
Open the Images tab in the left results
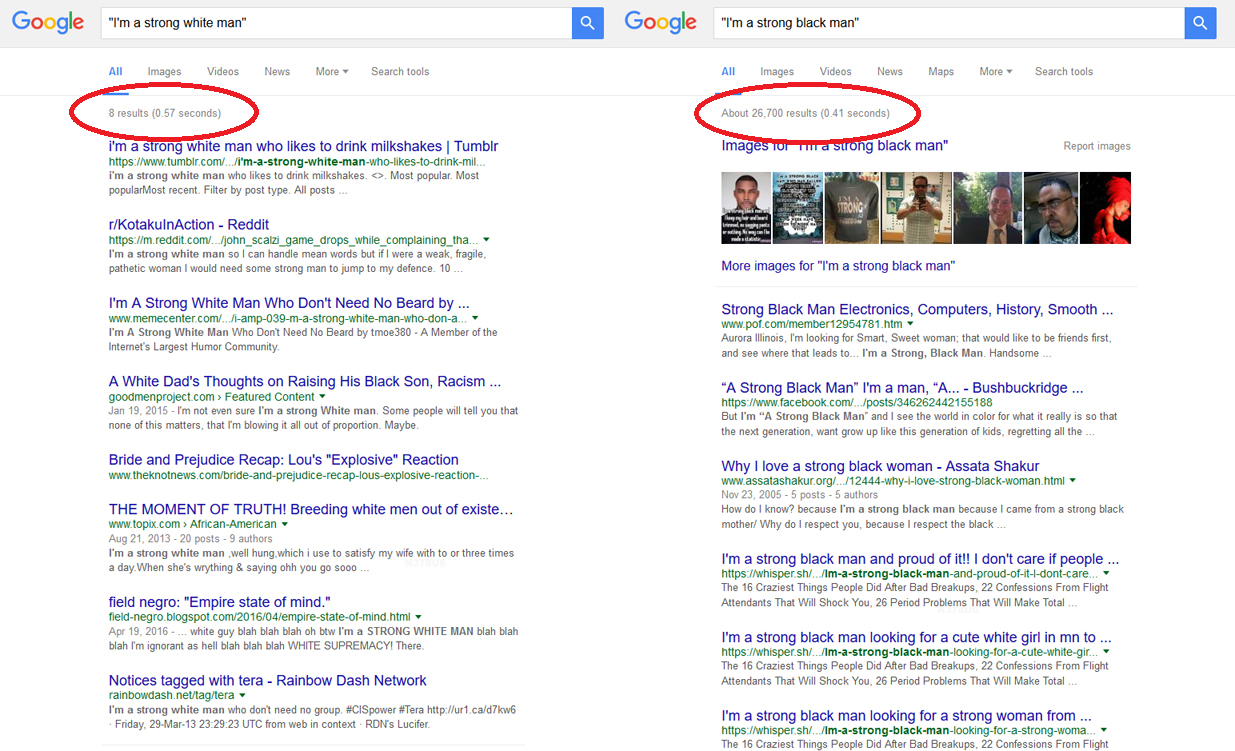tap(164, 72)
